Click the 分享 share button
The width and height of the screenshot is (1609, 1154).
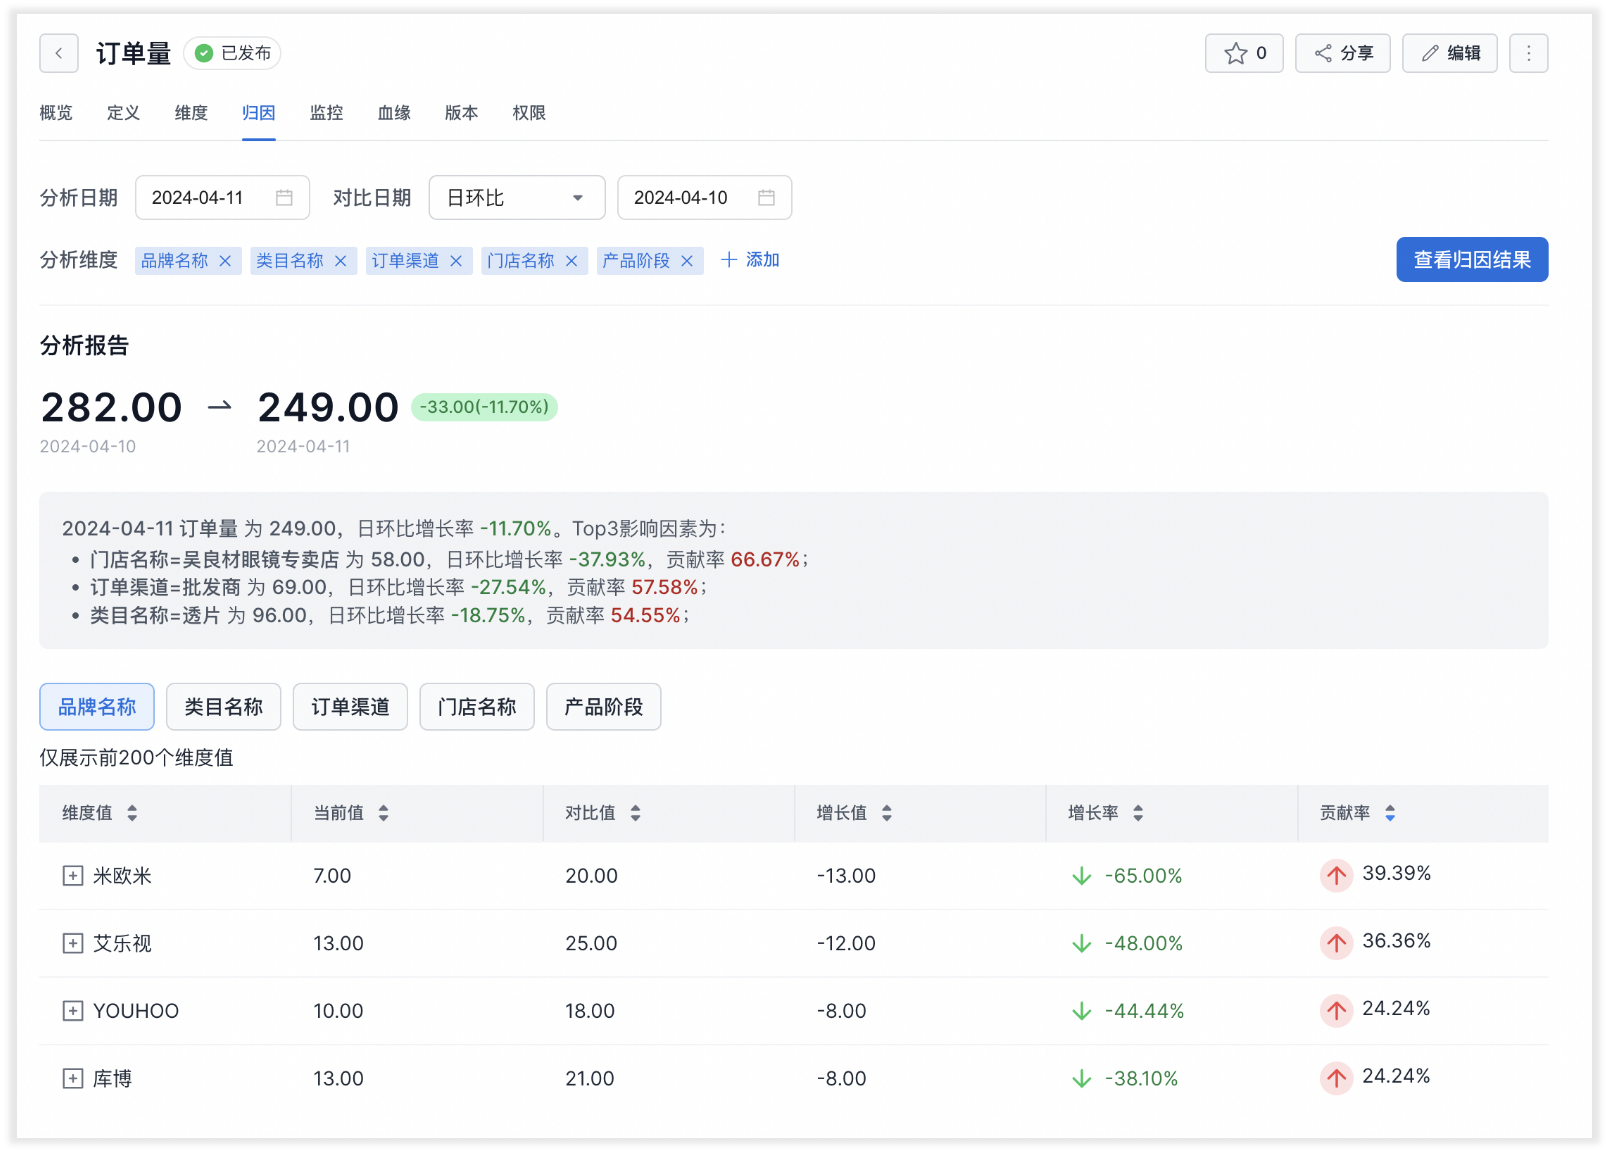1342,53
